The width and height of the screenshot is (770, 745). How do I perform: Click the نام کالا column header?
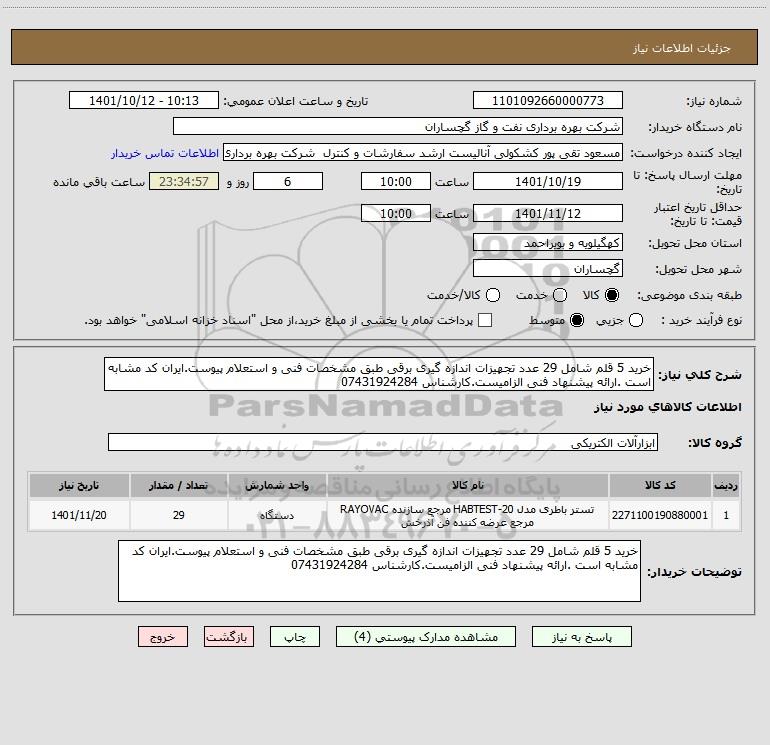coord(468,485)
